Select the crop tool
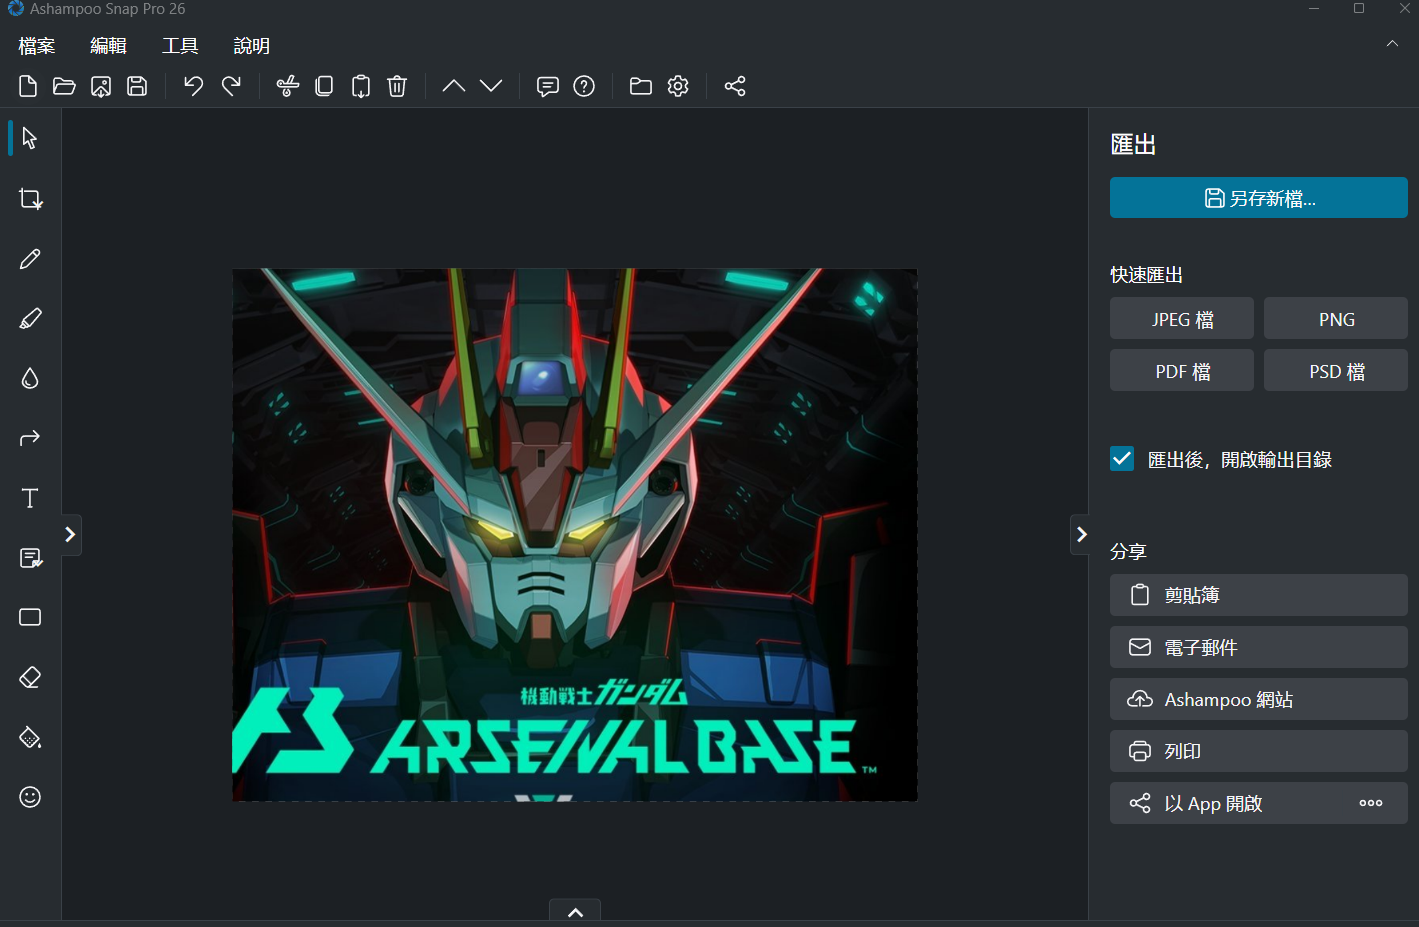 click(30, 199)
